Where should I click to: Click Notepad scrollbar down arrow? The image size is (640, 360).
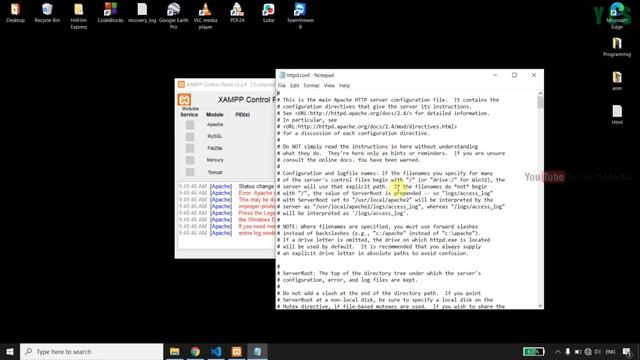point(540,306)
